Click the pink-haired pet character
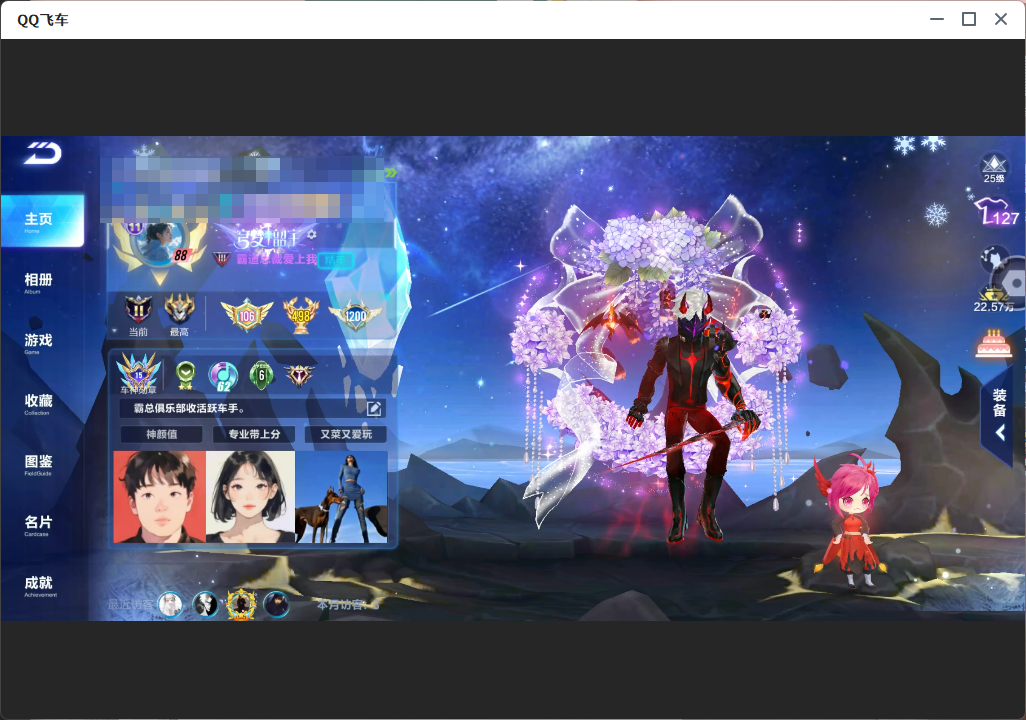 pos(849,520)
